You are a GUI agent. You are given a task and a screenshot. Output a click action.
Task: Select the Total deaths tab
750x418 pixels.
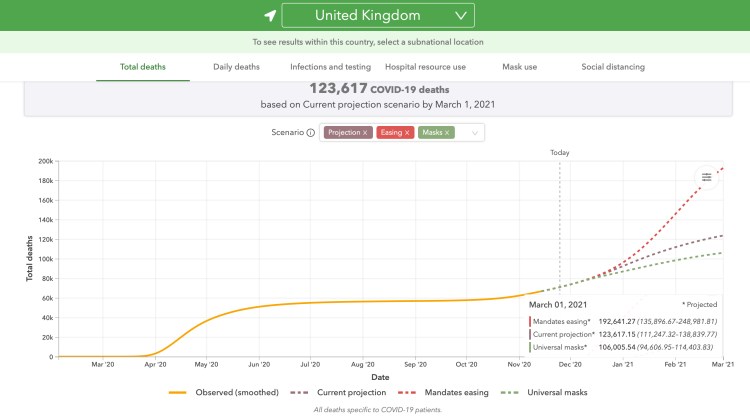click(142, 67)
